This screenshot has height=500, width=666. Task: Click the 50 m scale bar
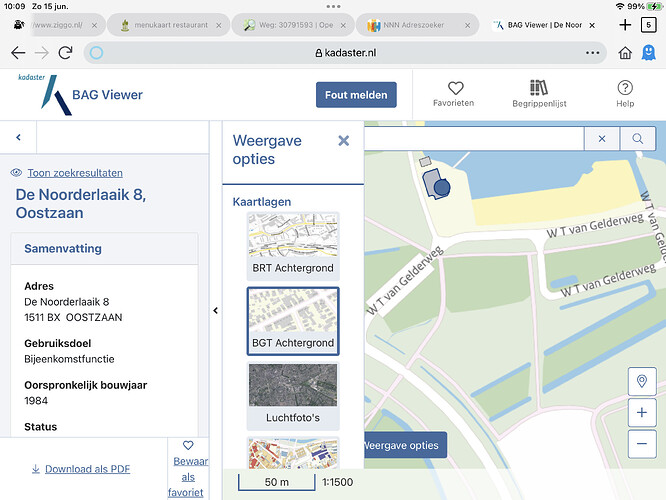point(277,482)
